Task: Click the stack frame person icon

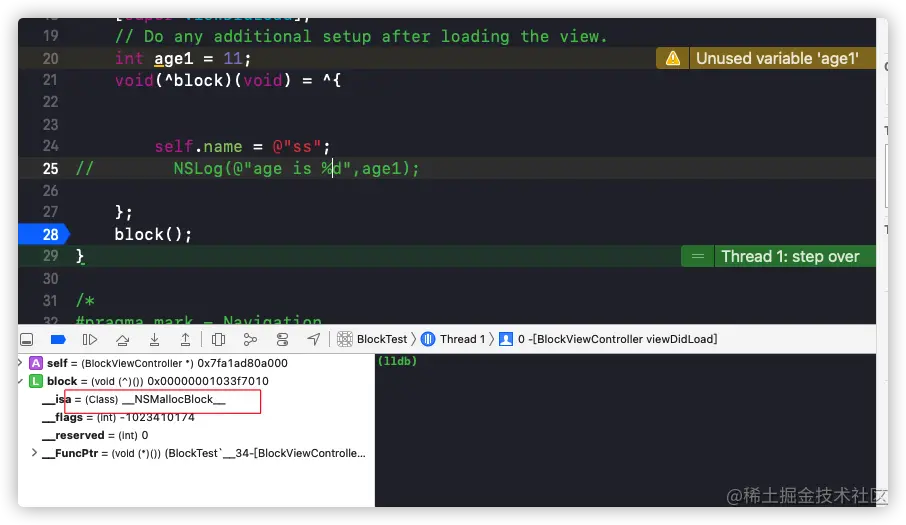Action: point(506,339)
